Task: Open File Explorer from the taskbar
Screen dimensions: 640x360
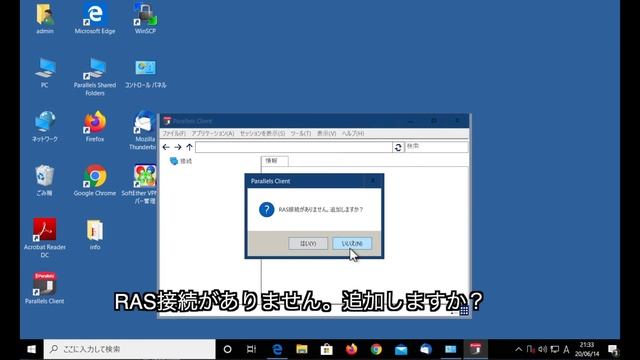Action: [x=302, y=349]
